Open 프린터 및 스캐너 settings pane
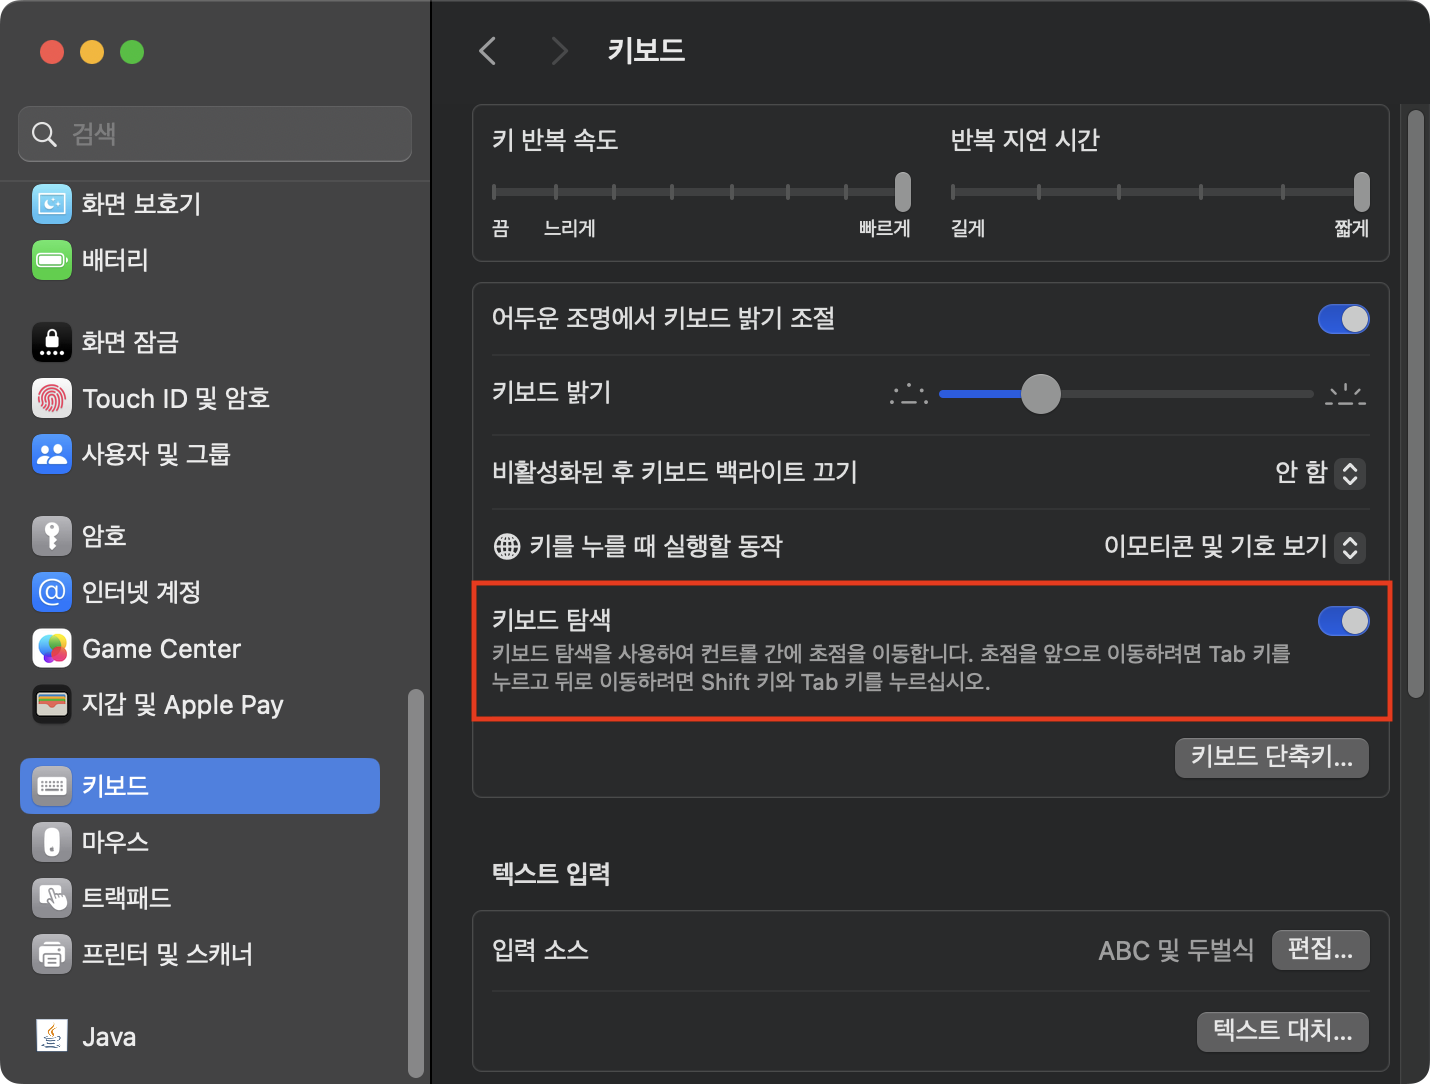1430x1084 pixels. (200, 954)
